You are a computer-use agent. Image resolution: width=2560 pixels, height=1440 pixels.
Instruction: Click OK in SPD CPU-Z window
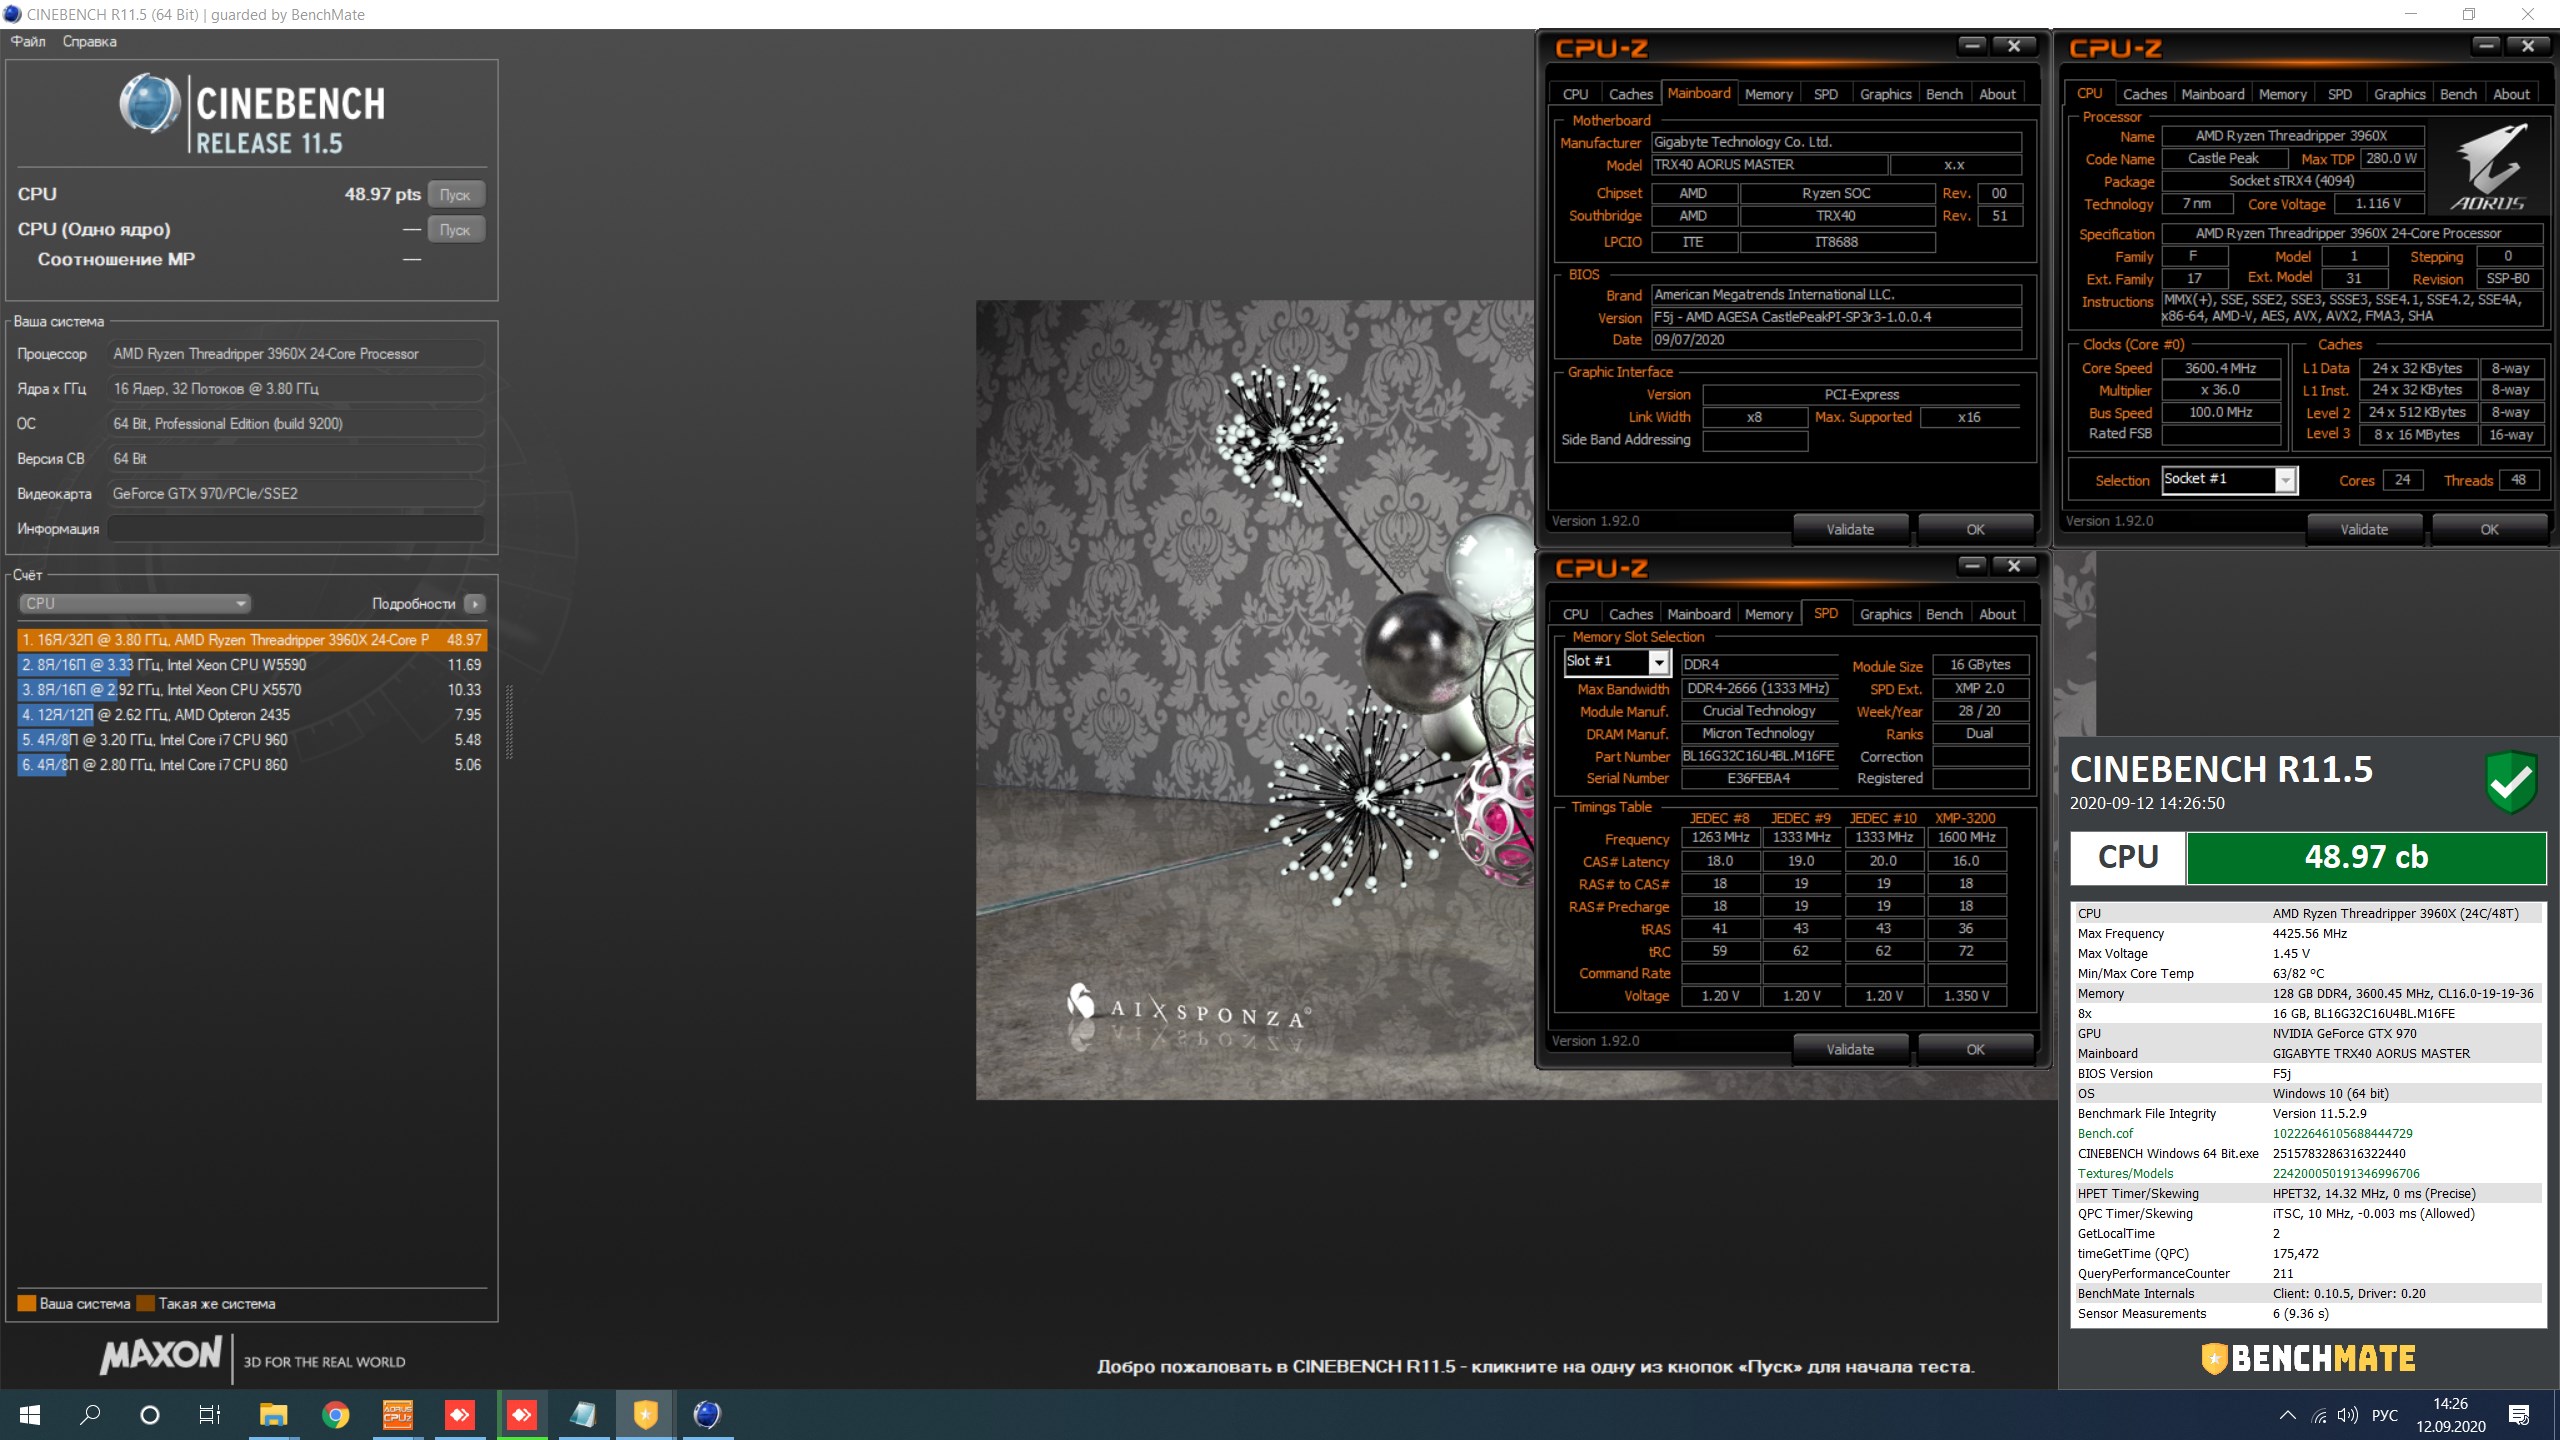1975,1049
